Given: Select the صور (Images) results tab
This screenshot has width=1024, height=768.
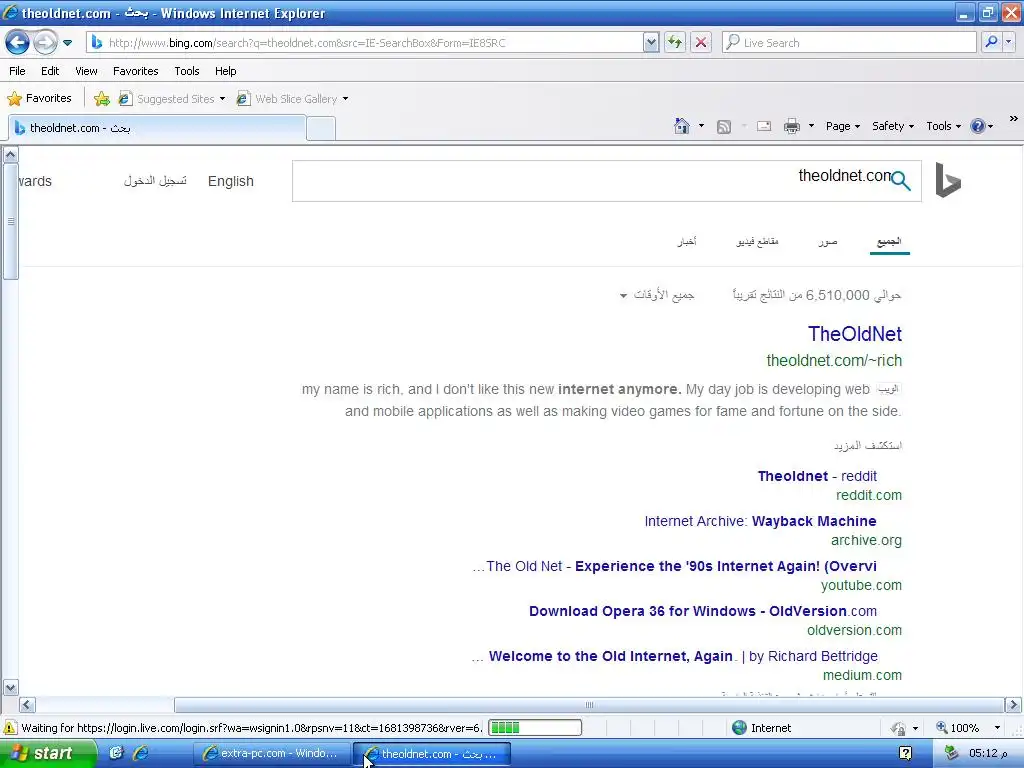Looking at the screenshot, I should 828,242.
